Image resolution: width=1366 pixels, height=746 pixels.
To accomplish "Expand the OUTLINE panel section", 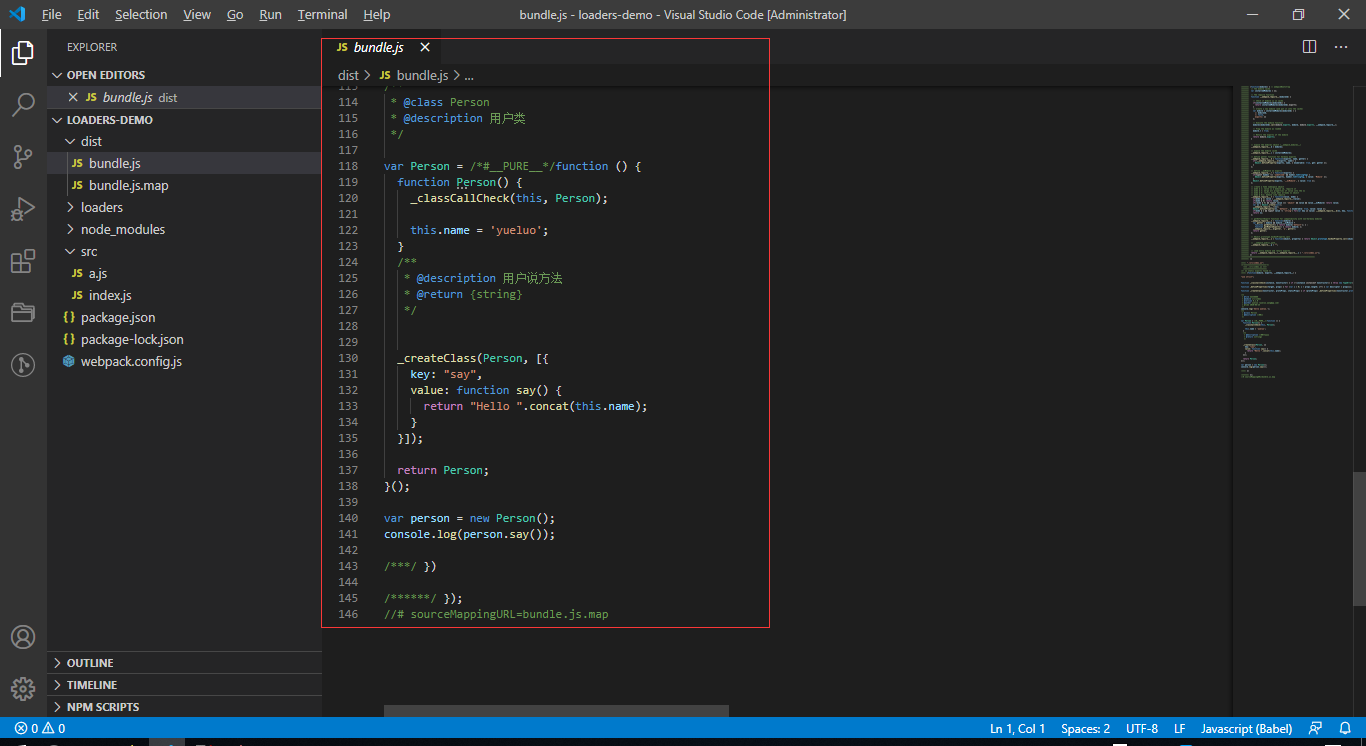I will pos(90,663).
